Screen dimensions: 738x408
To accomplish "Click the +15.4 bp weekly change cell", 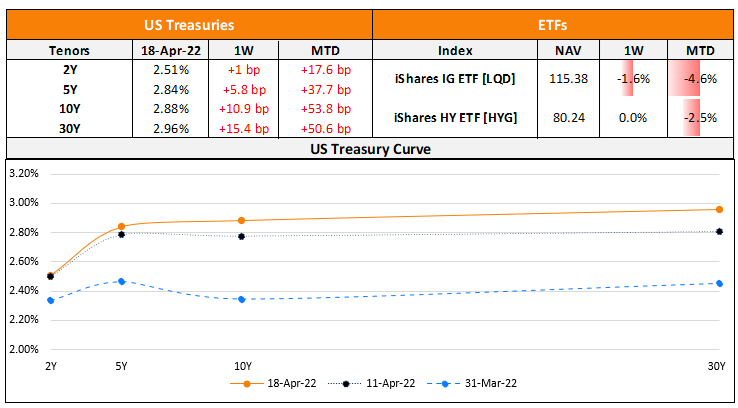I will 242,128.
